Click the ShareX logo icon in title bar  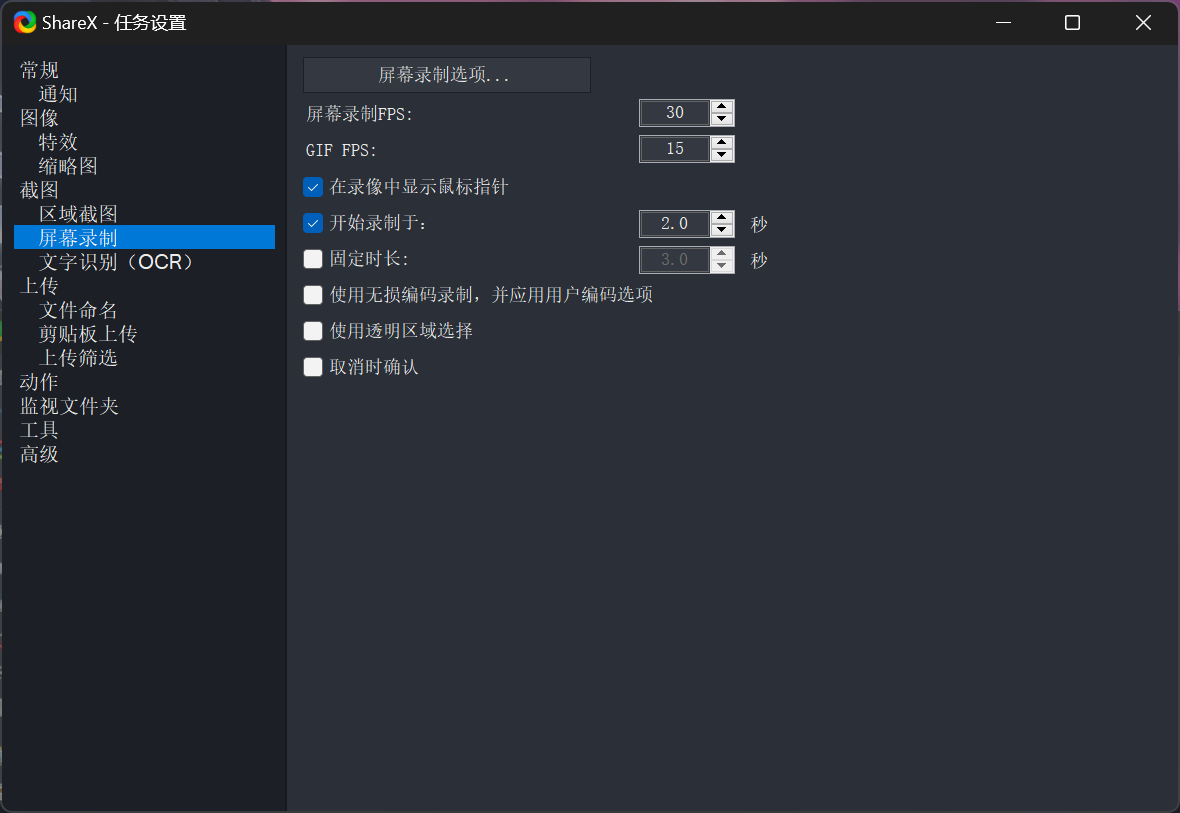coord(25,22)
